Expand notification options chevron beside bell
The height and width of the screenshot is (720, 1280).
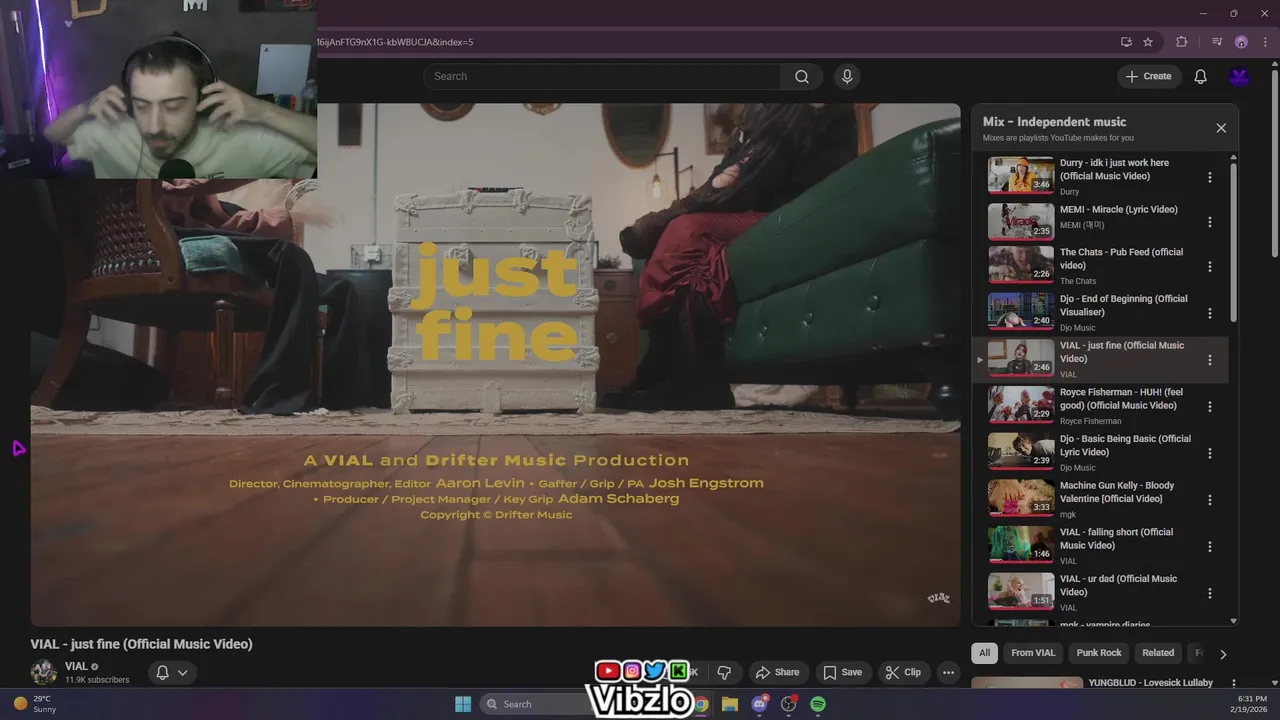point(183,672)
